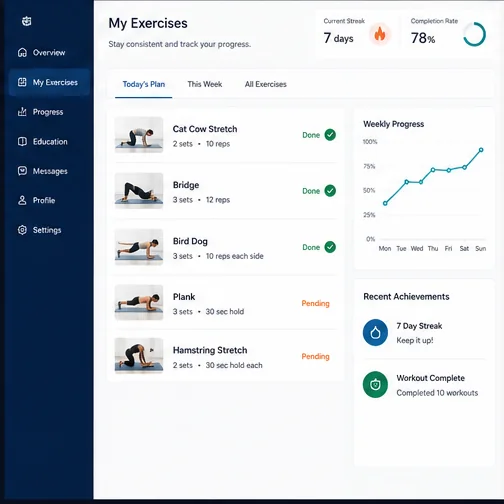Select My Exercises in the sidebar
The height and width of the screenshot is (504, 504).
(49, 82)
